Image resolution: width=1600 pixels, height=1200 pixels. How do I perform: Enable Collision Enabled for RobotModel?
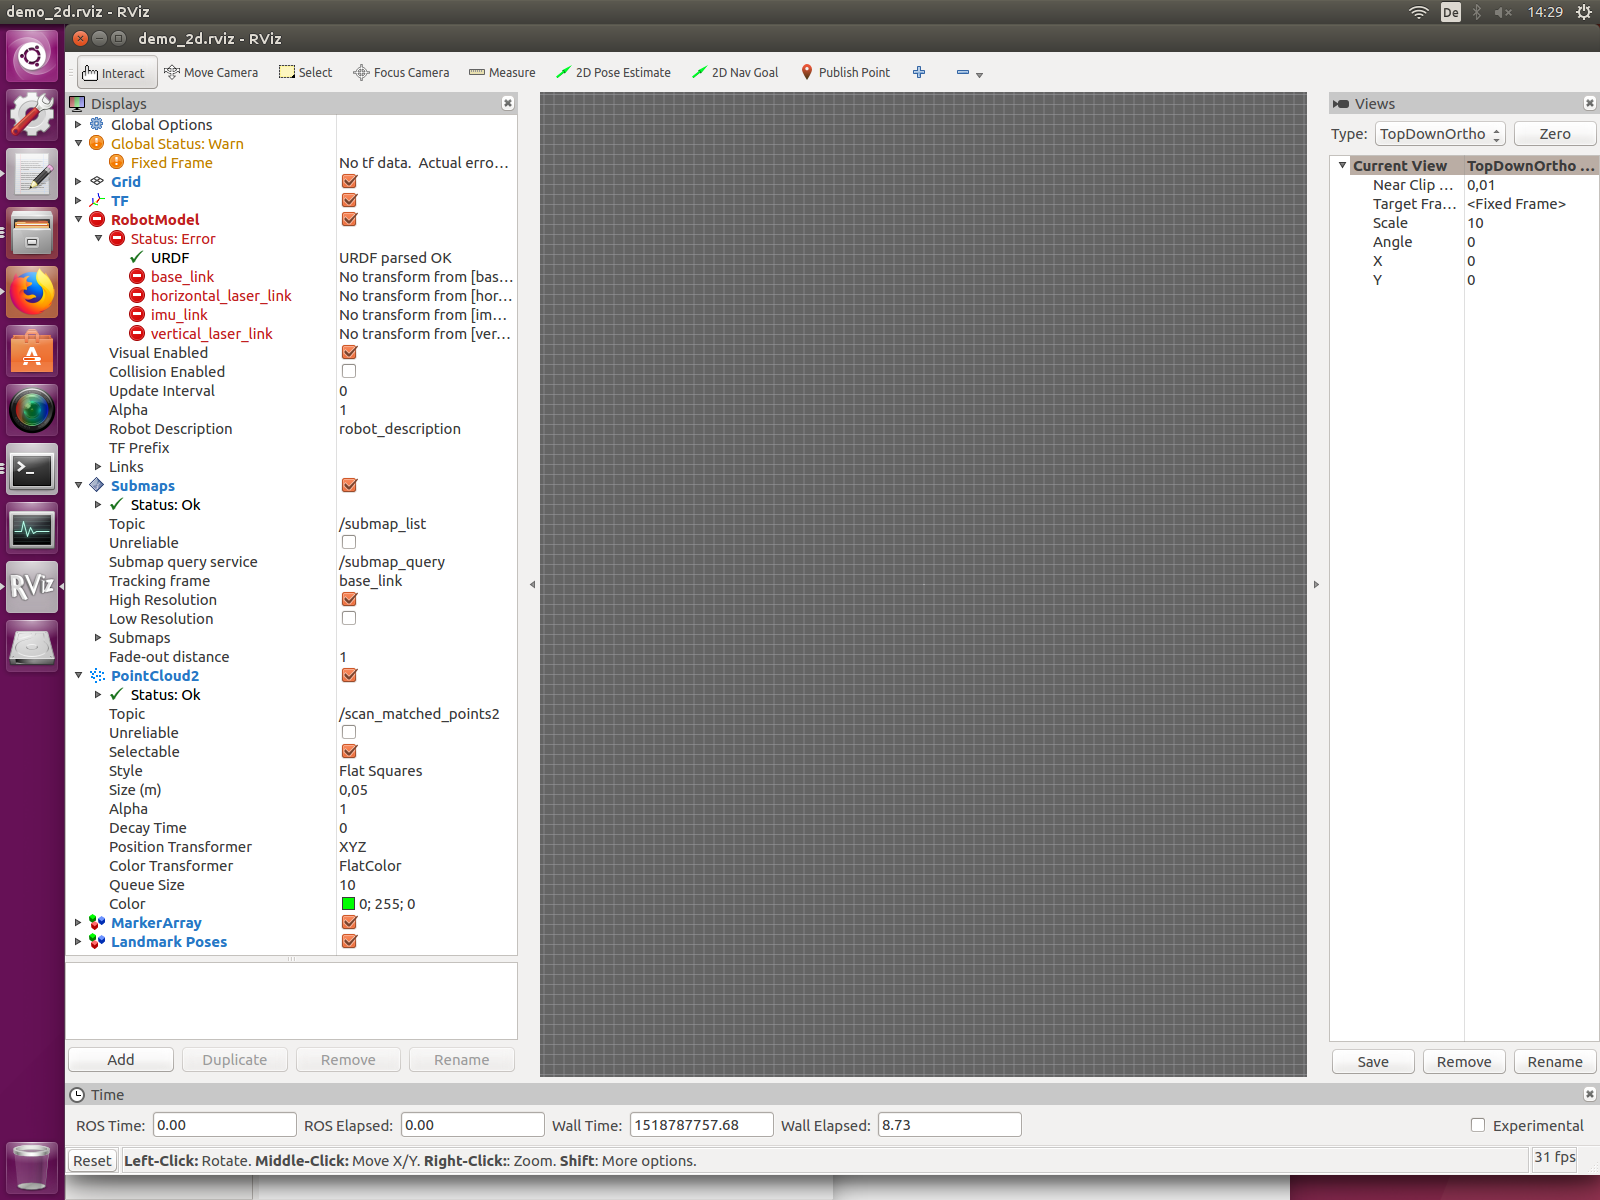click(x=348, y=371)
